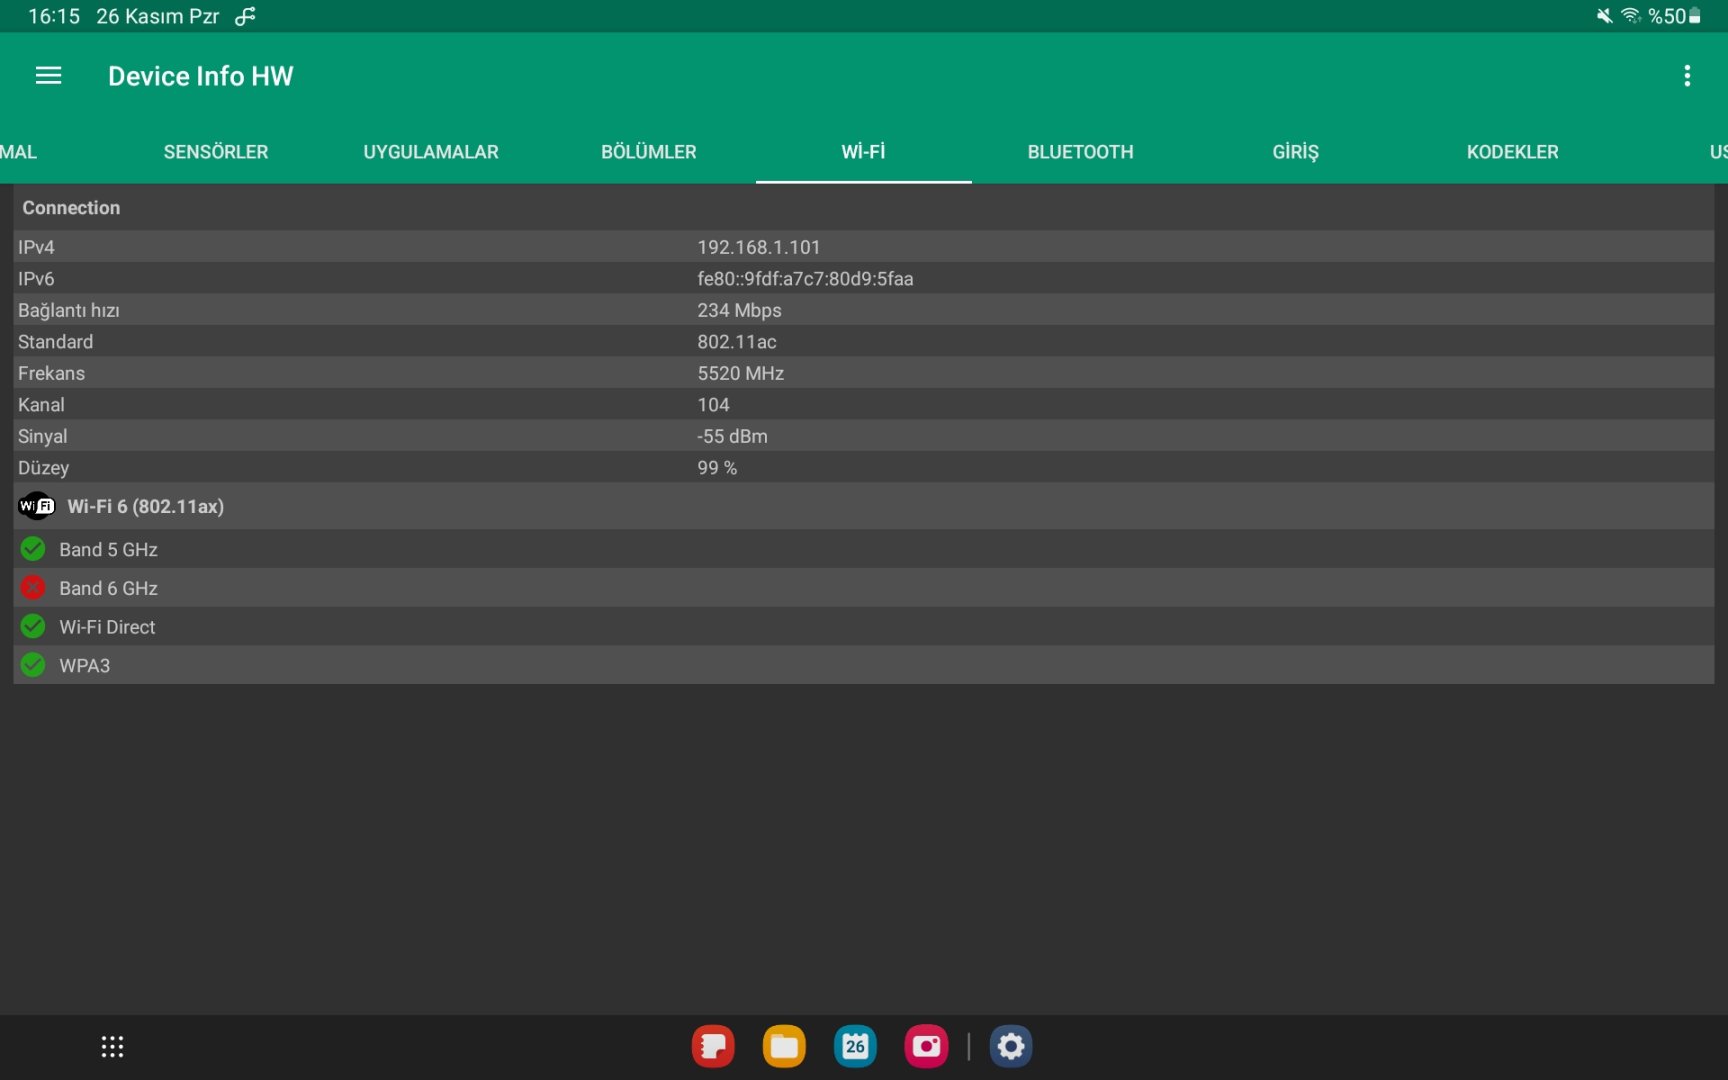The width and height of the screenshot is (1728, 1080).
Task: Click the Bağlantı hızı label
Action: pyautogui.click(x=69, y=311)
